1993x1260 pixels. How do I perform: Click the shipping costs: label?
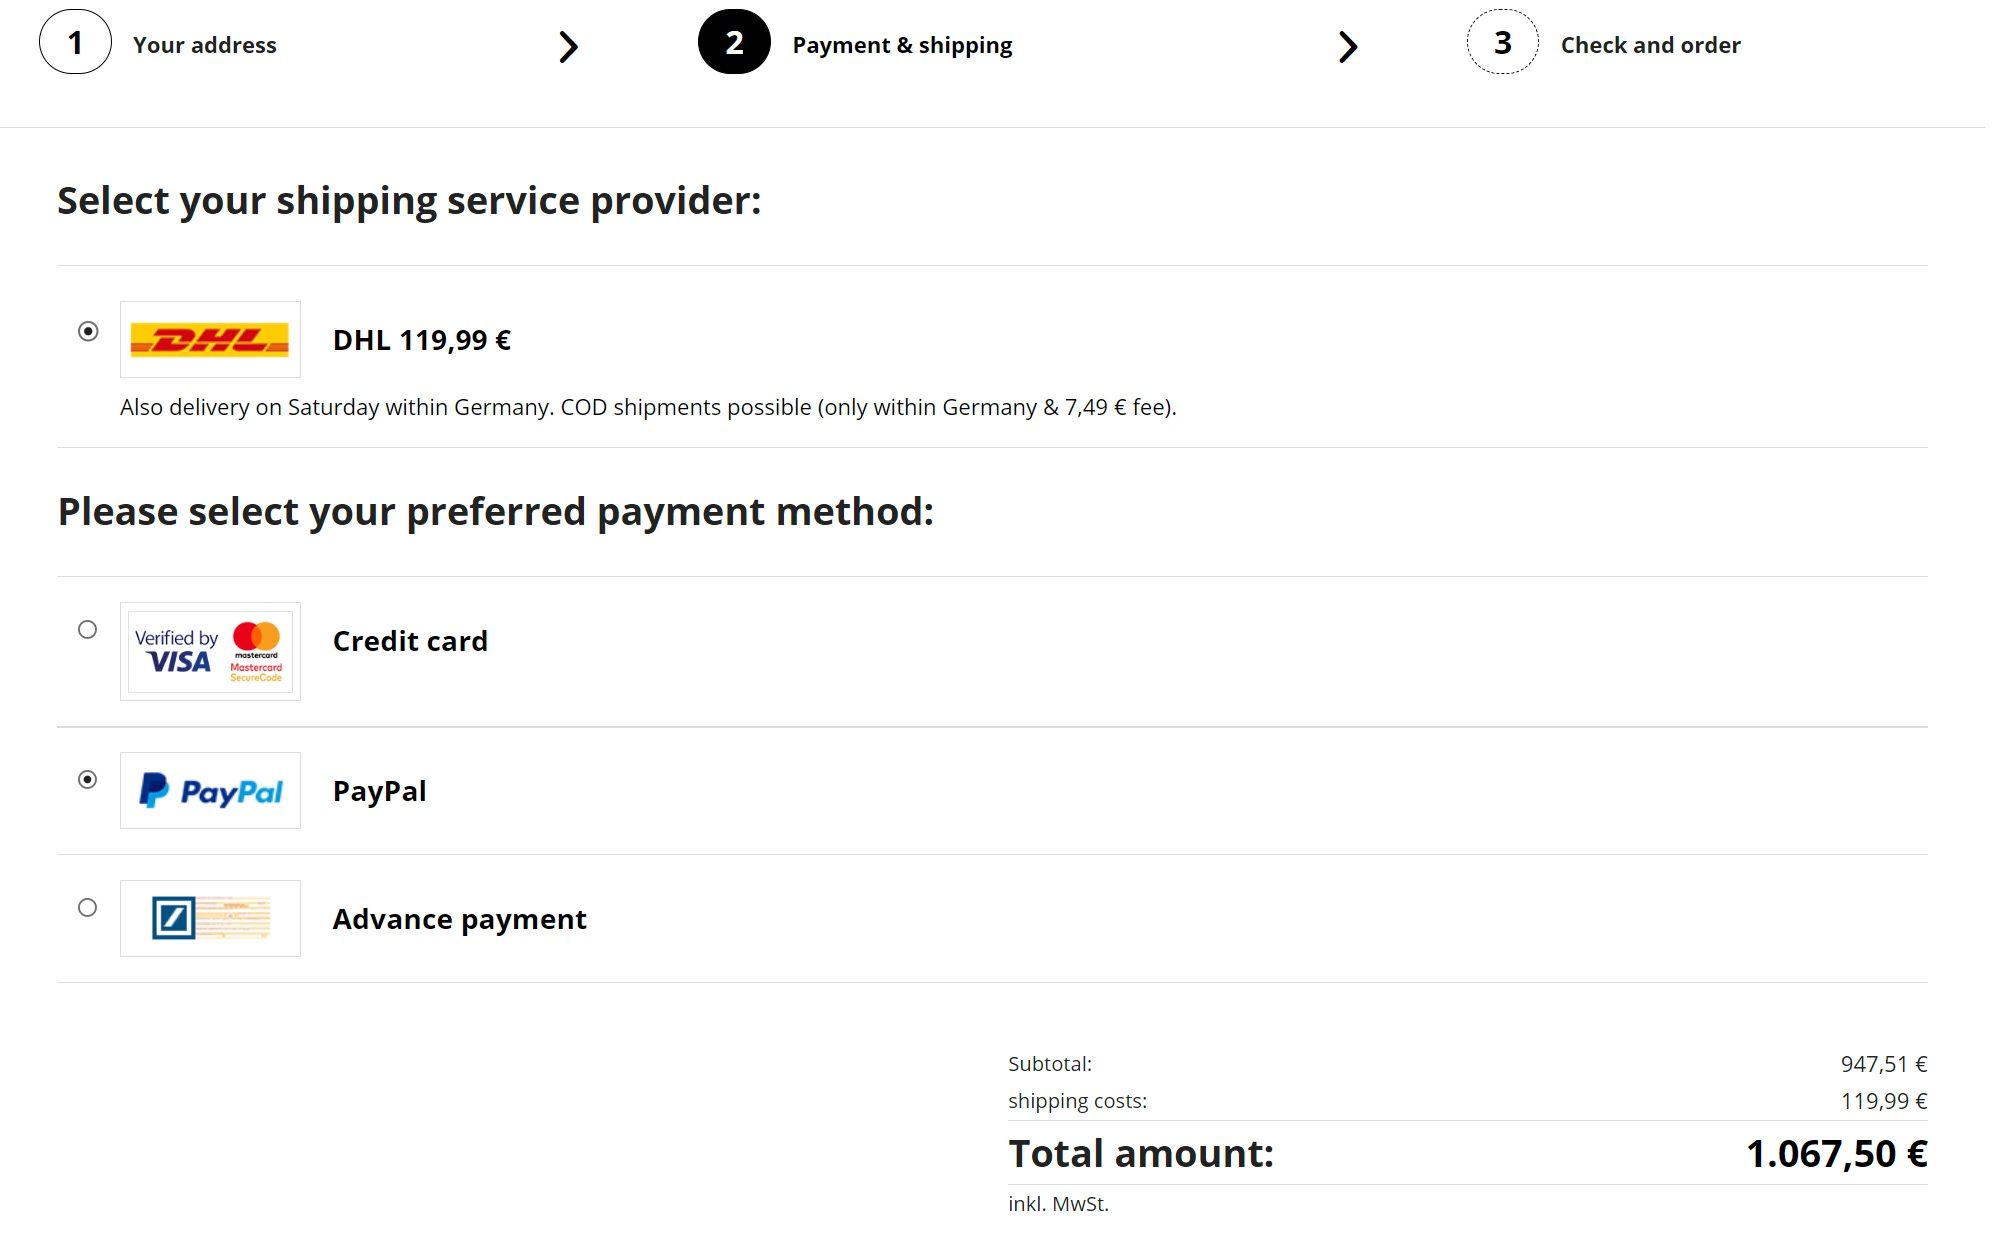[x=1077, y=1101]
